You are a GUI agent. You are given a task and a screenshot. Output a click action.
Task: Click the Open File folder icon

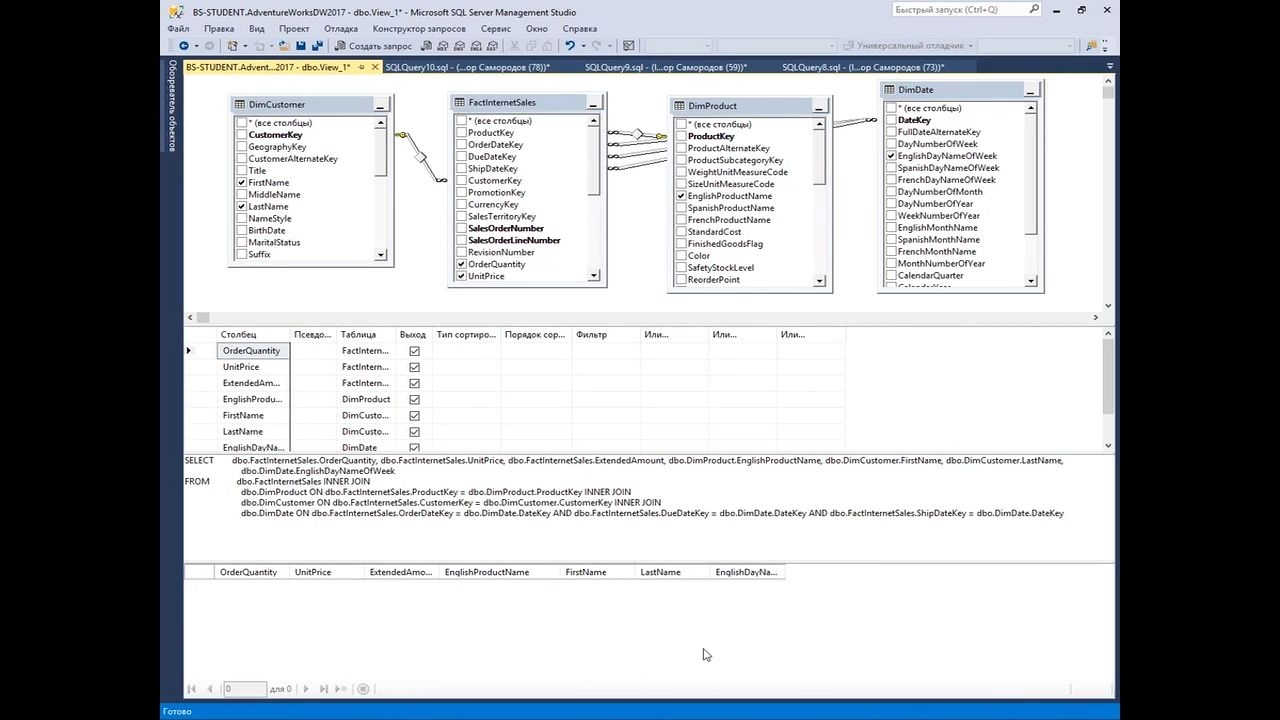pos(285,46)
